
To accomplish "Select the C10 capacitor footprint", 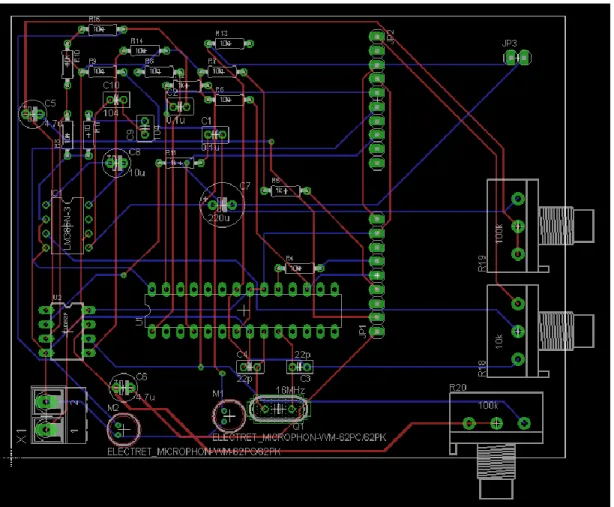I will (116, 100).
